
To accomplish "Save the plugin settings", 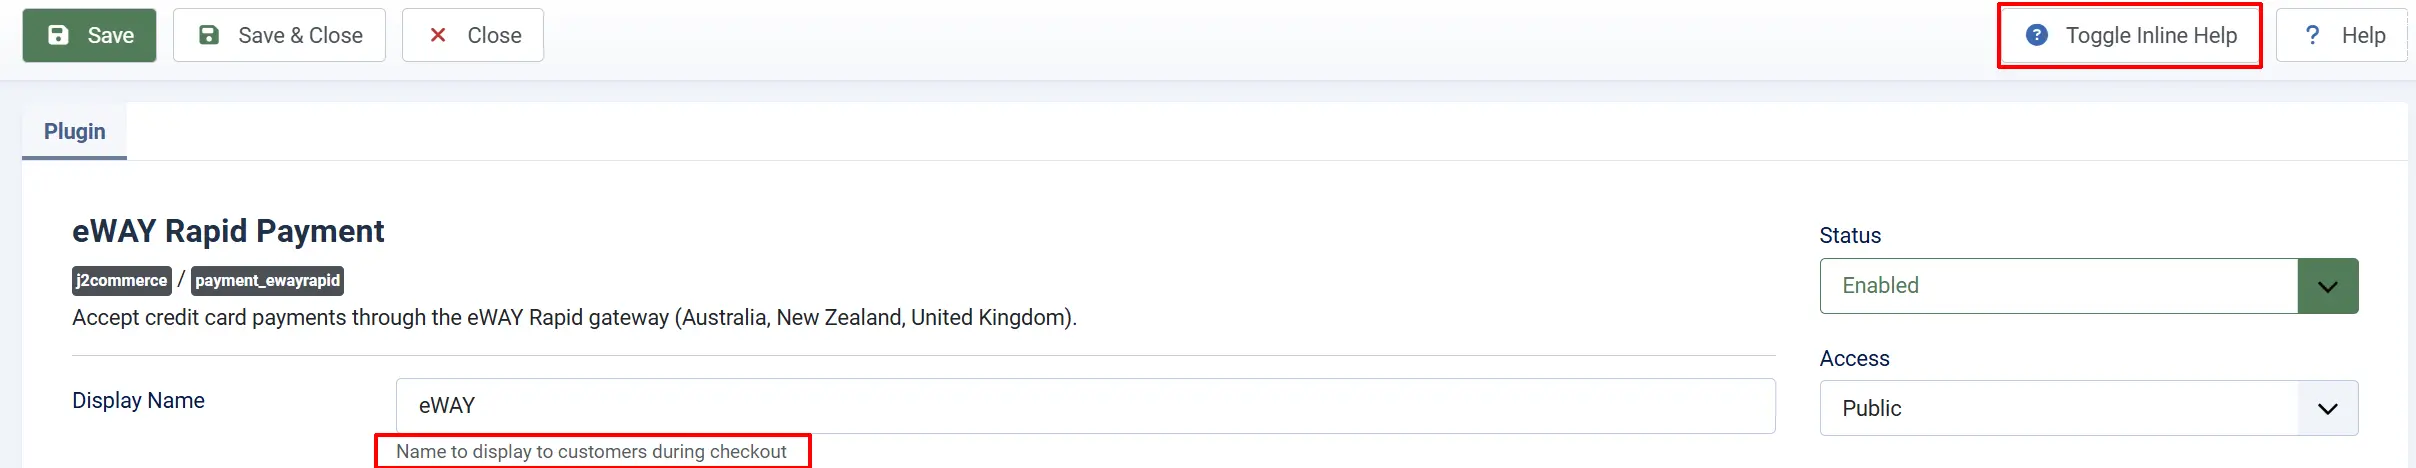I will click(90, 35).
